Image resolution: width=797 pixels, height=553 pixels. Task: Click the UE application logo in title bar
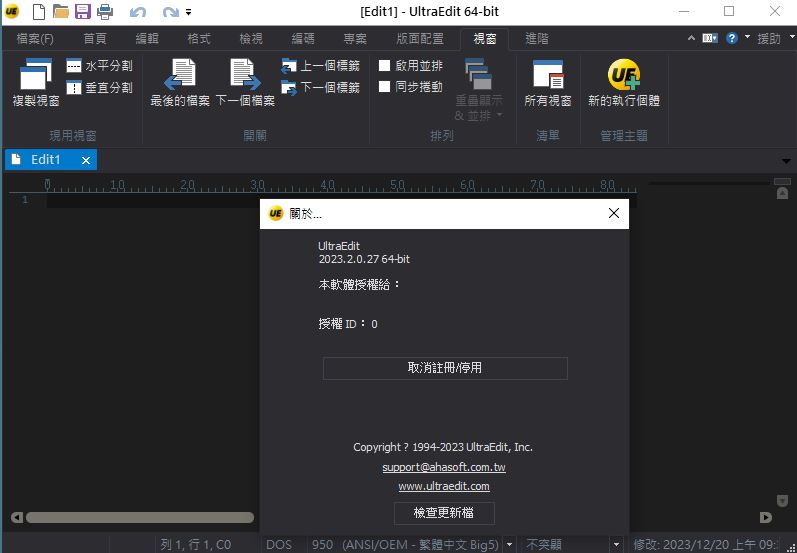11,11
